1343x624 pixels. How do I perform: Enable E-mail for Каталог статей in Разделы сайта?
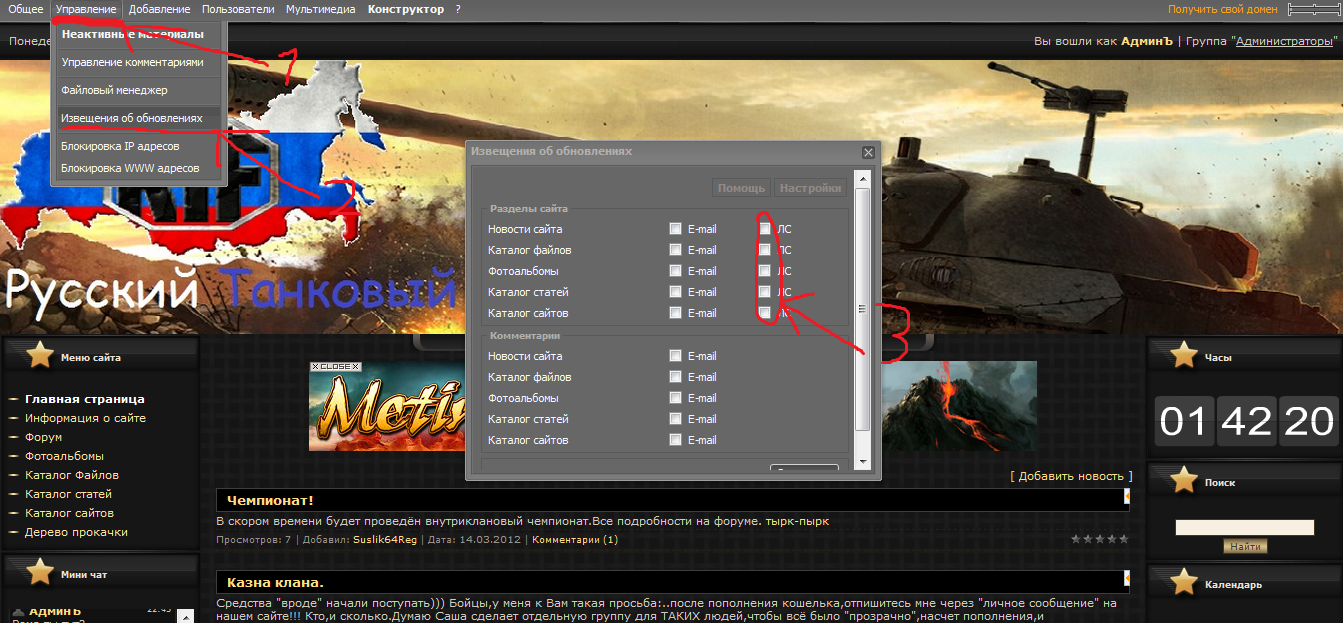pyautogui.click(x=675, y=292)
